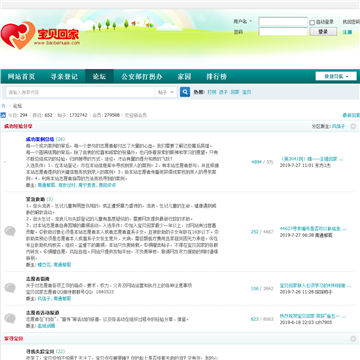Click the search content input field
360x360 pixels.
80,92
